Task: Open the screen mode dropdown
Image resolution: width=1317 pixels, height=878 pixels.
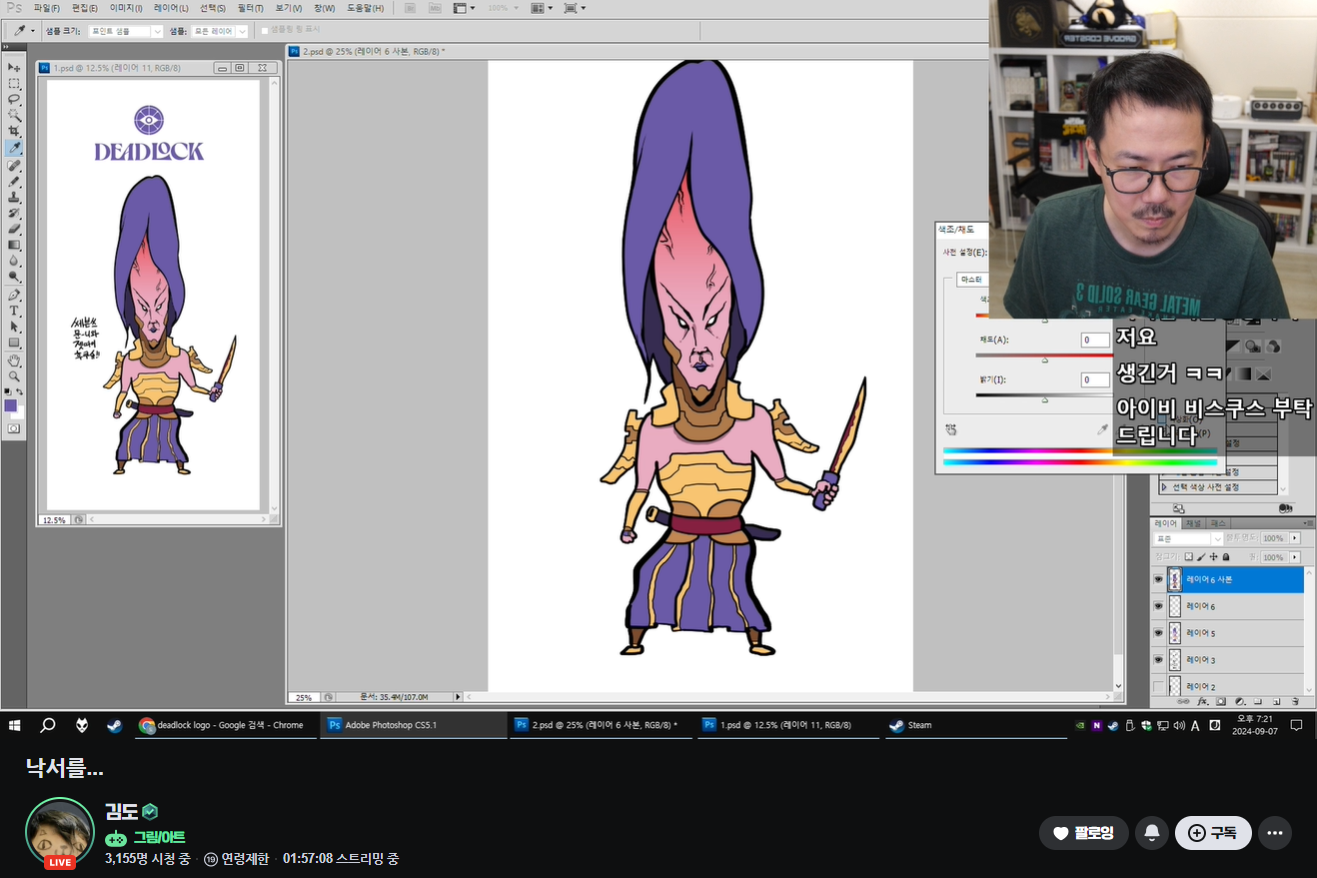Action: tap(574, 8)
